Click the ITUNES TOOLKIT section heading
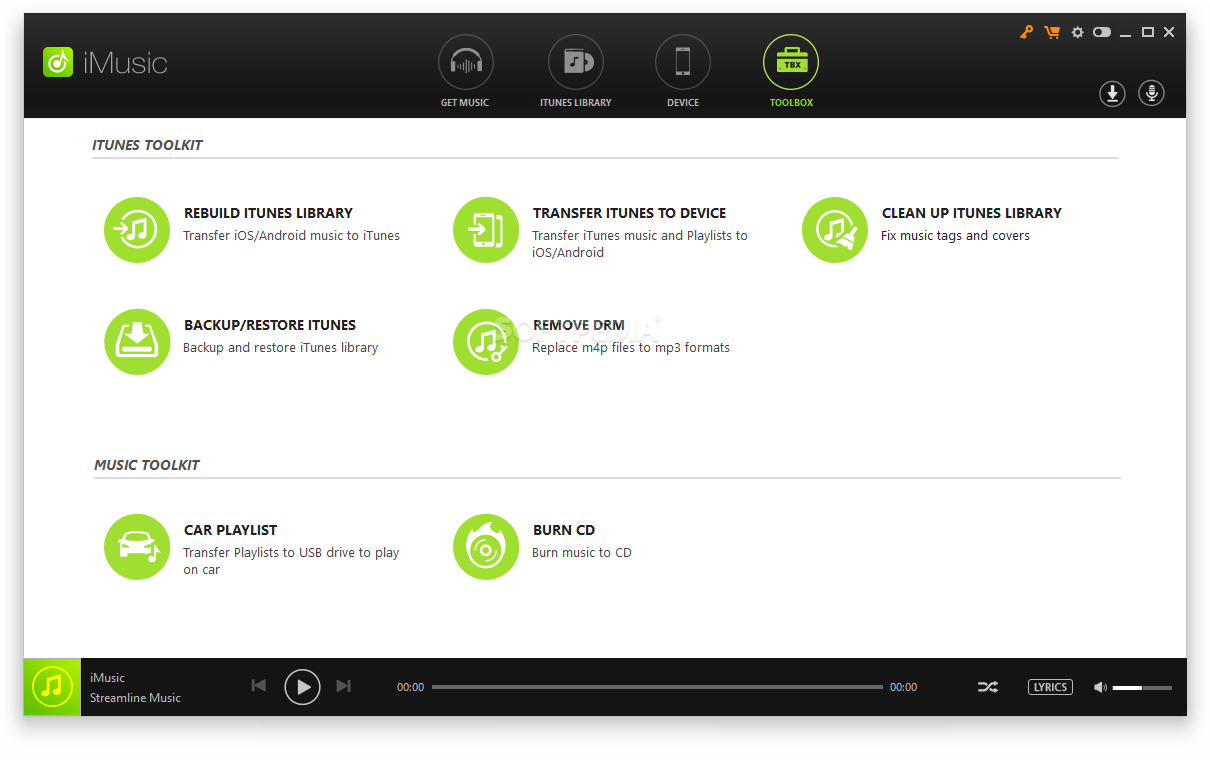Image resolution: width=1210 pixels, height=760 pixels. click(147, 145)
